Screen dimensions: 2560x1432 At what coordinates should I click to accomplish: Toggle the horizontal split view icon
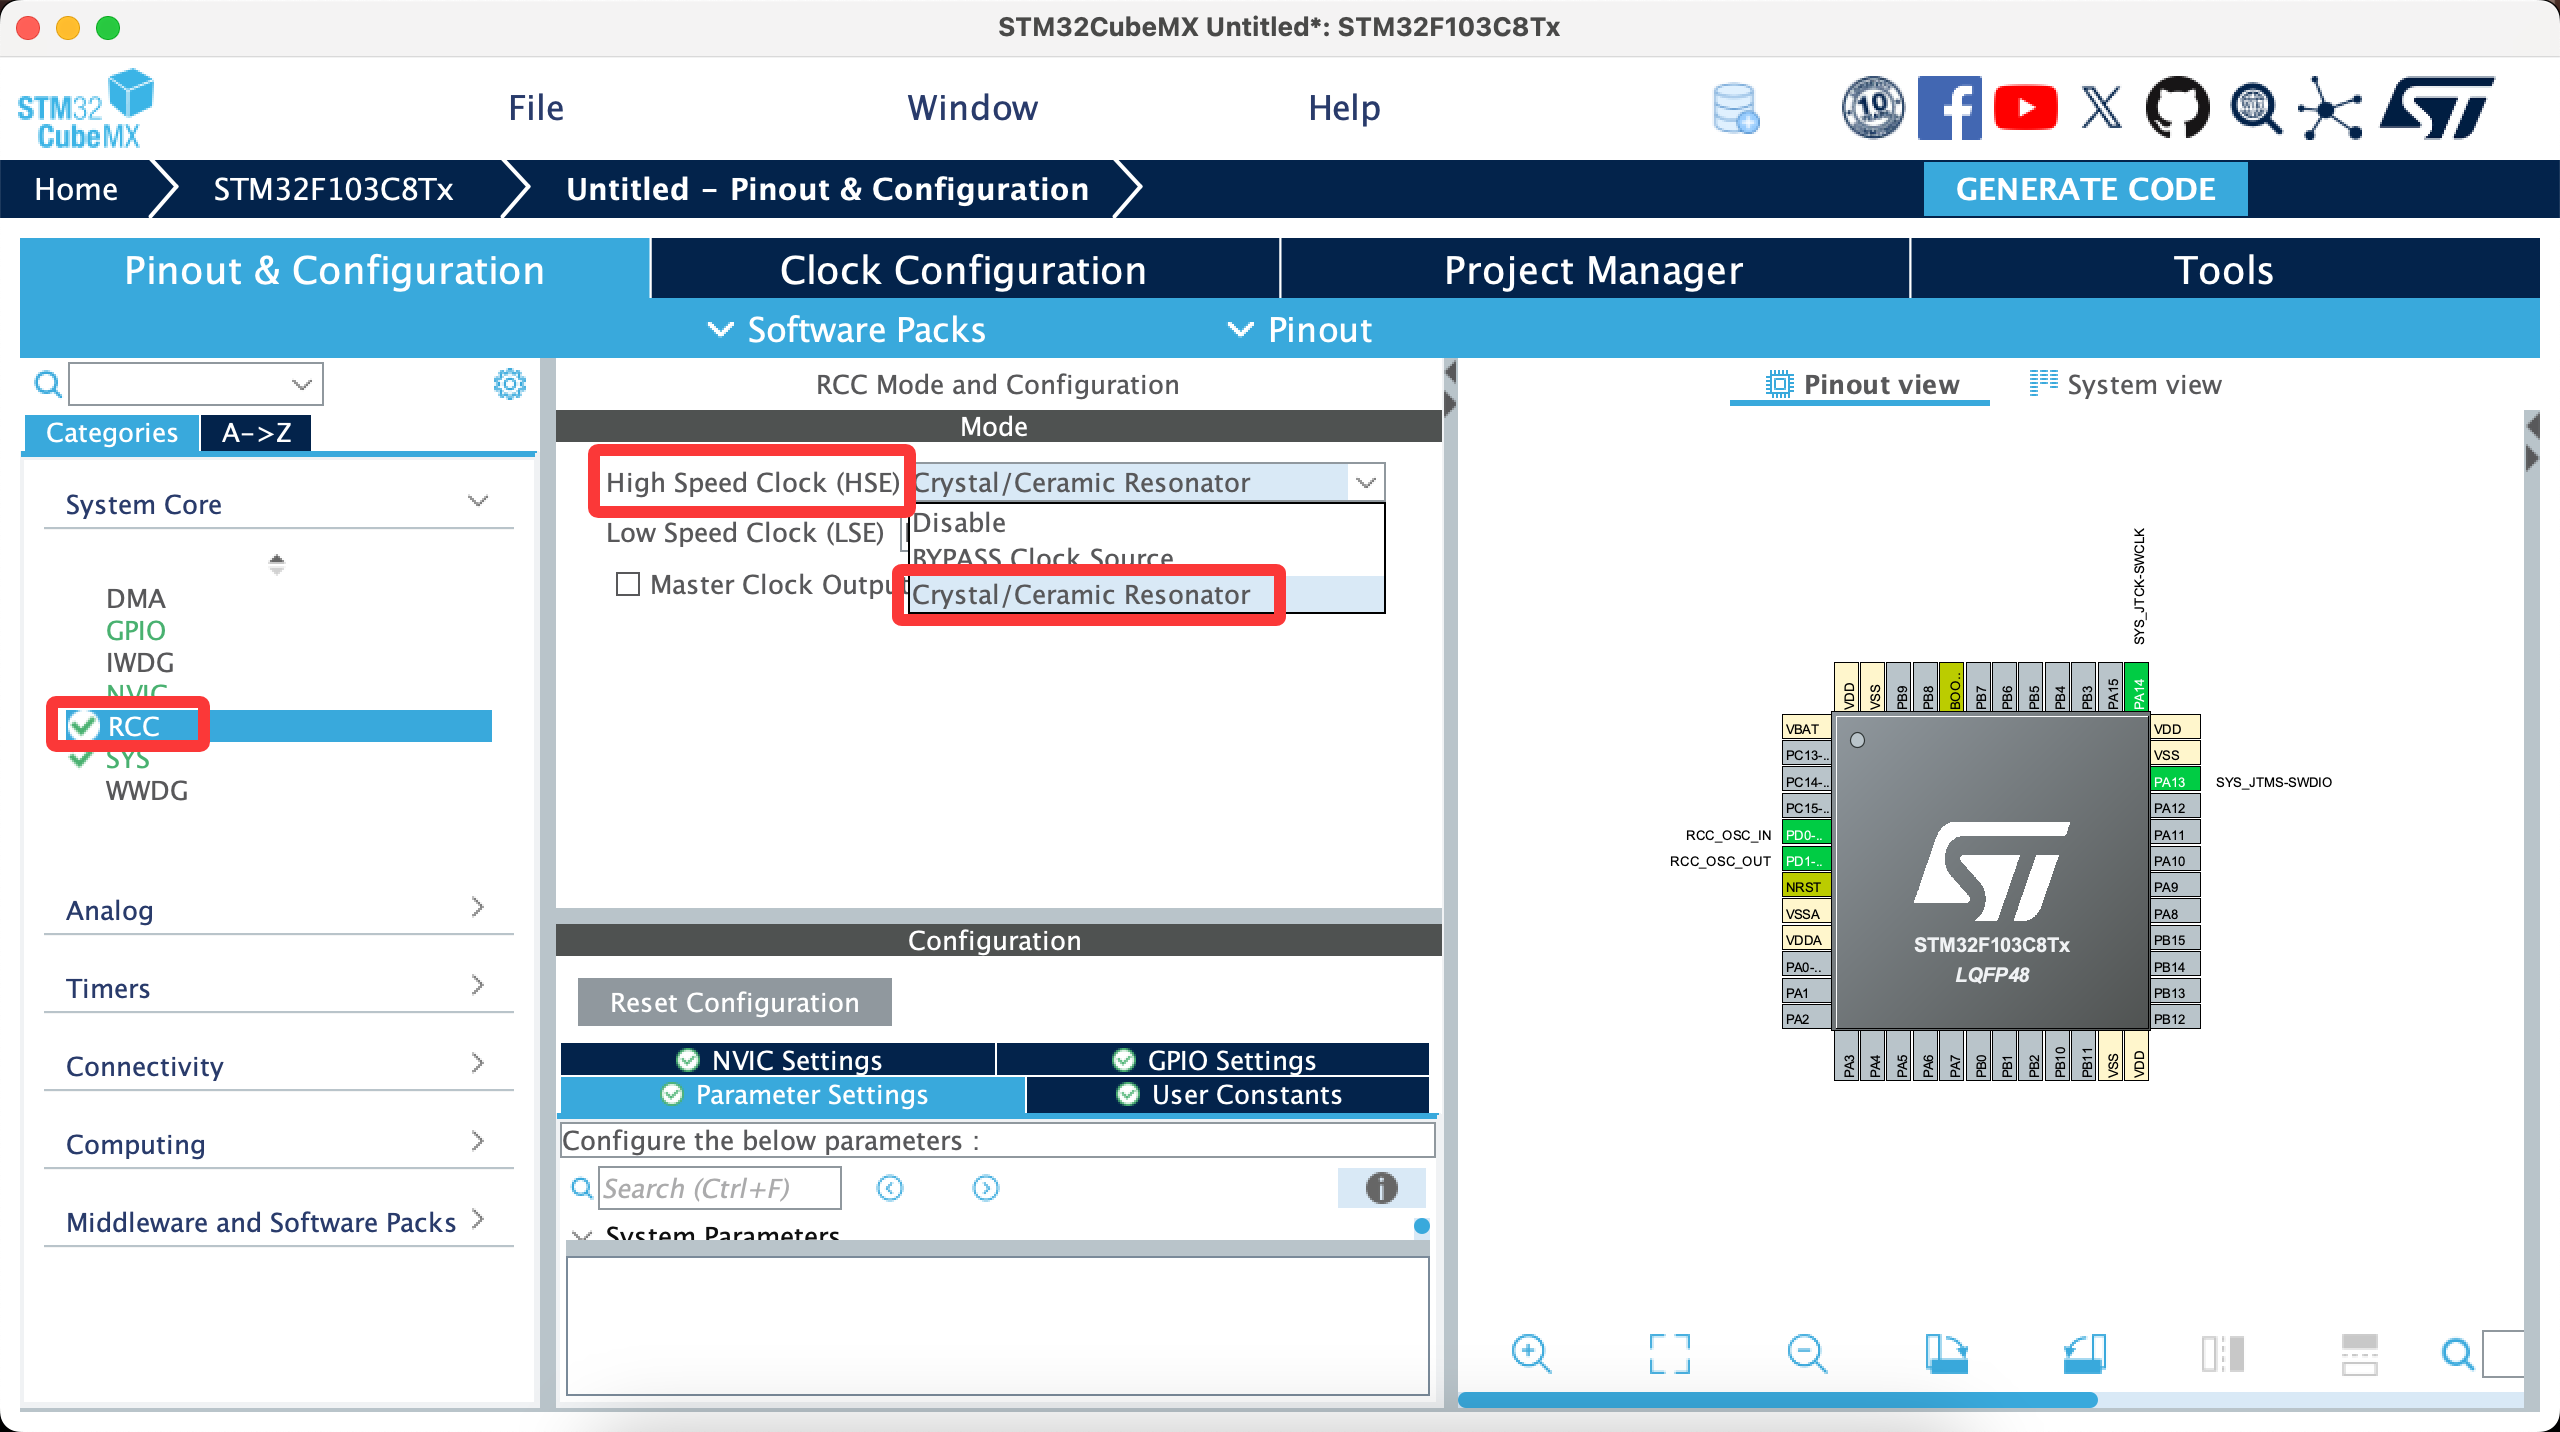2360,1354
